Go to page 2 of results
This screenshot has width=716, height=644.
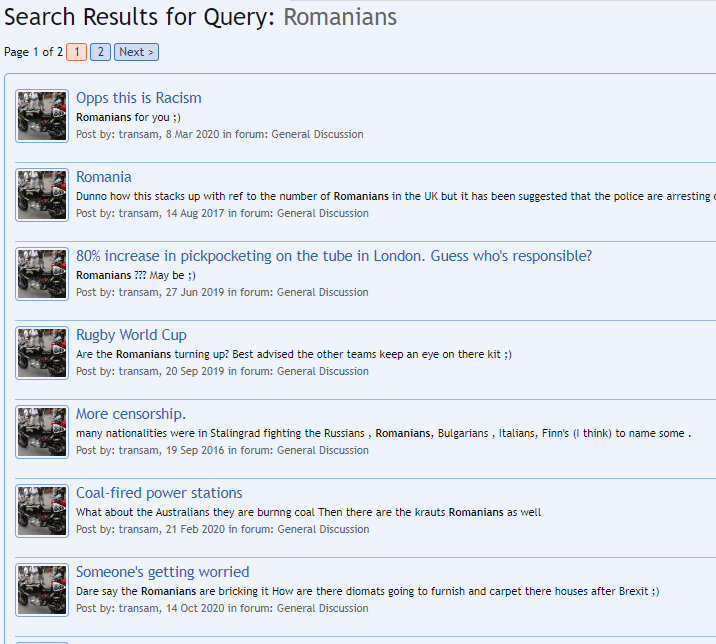click(x=100, y=52)
